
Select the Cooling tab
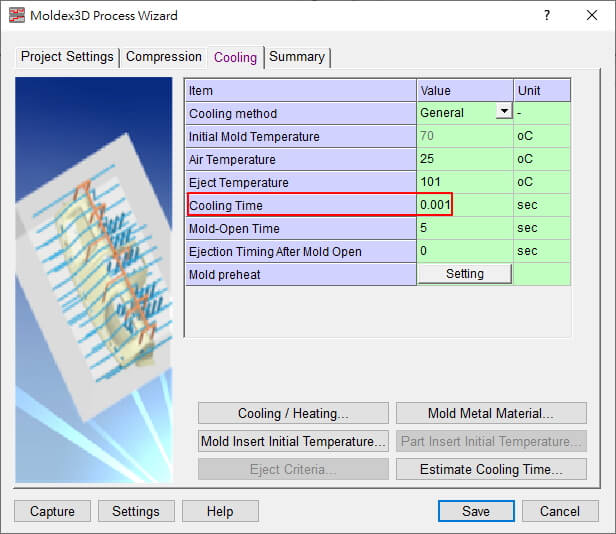(235, 57)
